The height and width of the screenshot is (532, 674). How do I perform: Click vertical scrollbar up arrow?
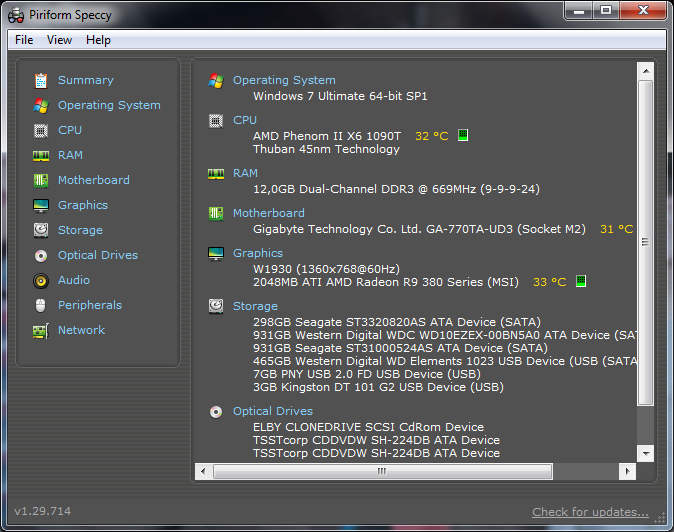point(646,70)
